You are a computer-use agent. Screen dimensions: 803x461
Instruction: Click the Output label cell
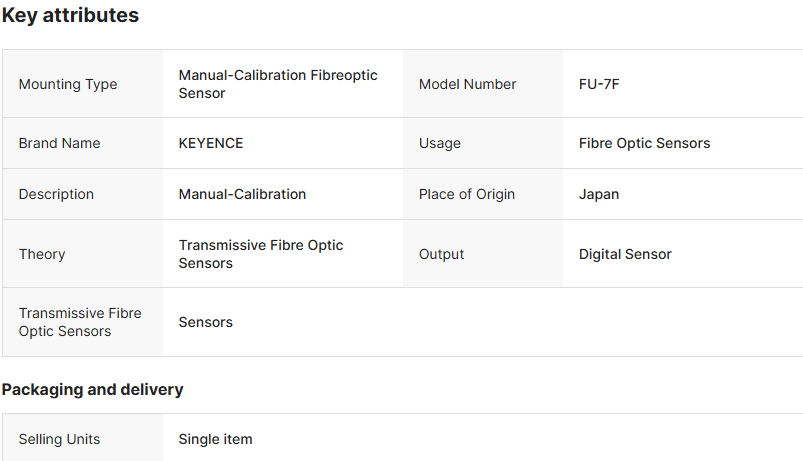coord(441,254)
